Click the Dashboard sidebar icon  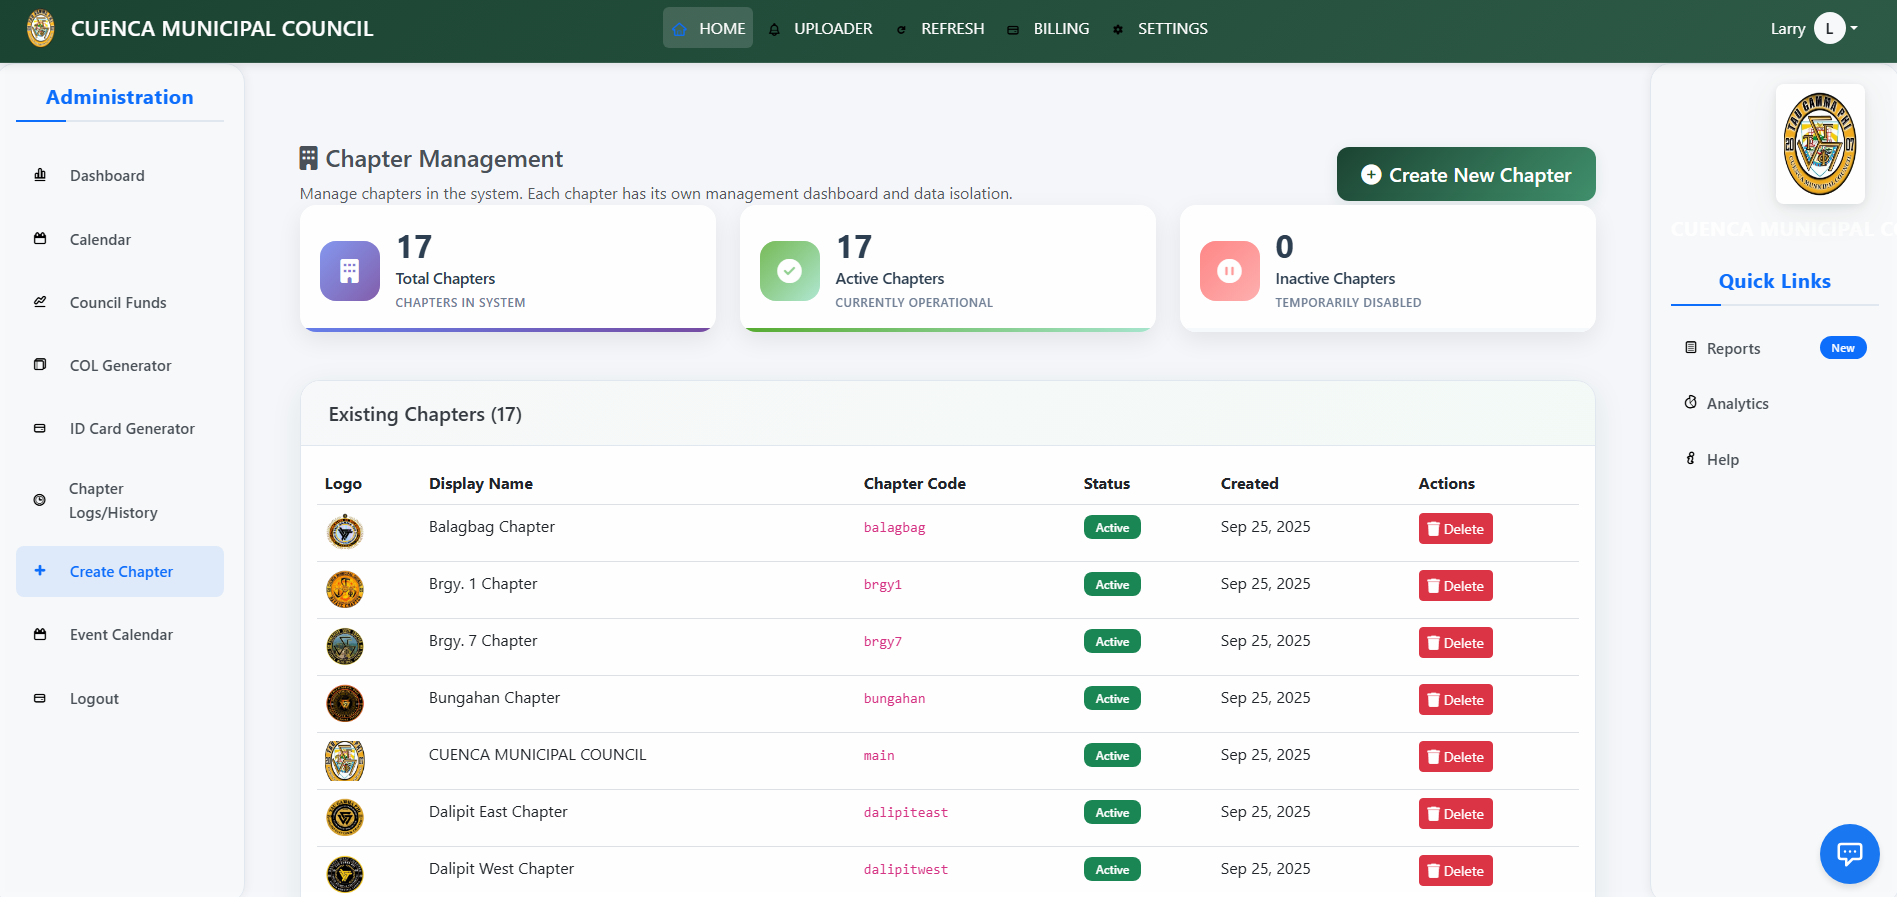click(40, 175)
